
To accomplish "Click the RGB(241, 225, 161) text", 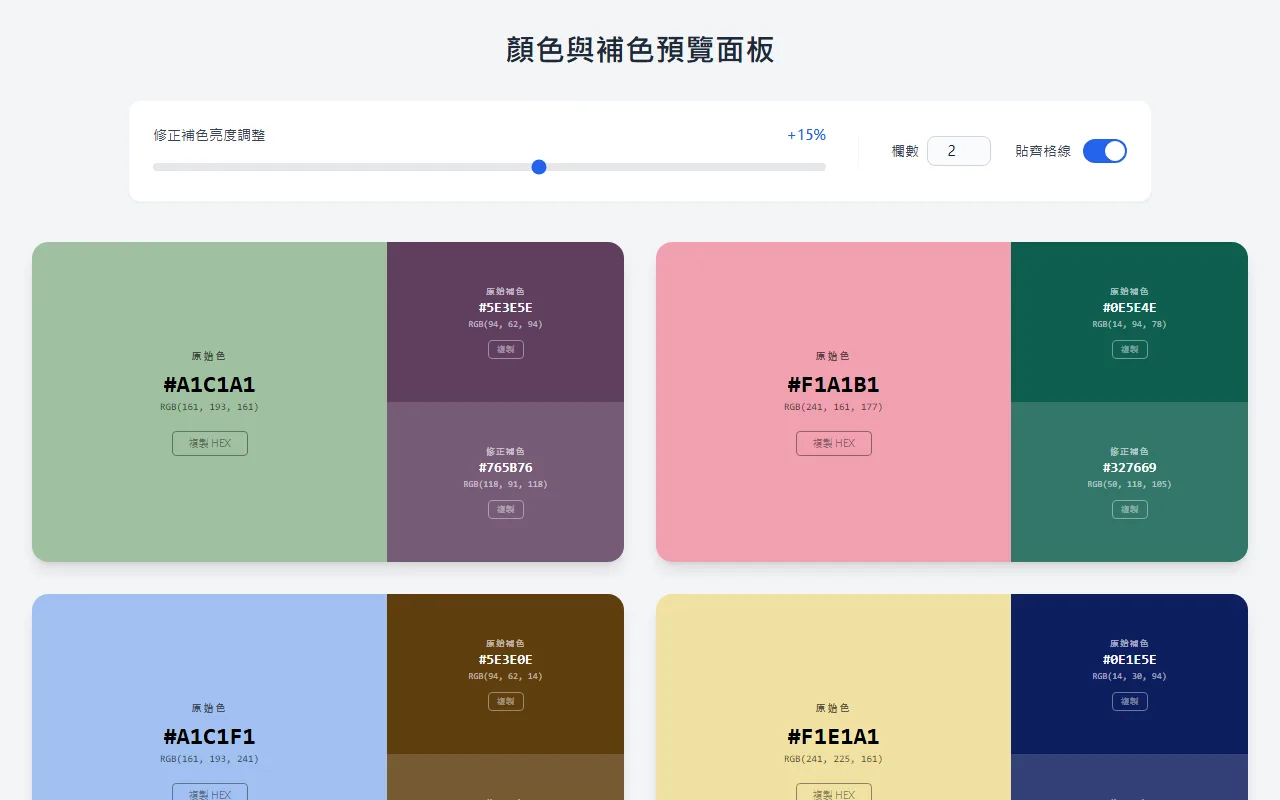I will click(x=834, y=759).
